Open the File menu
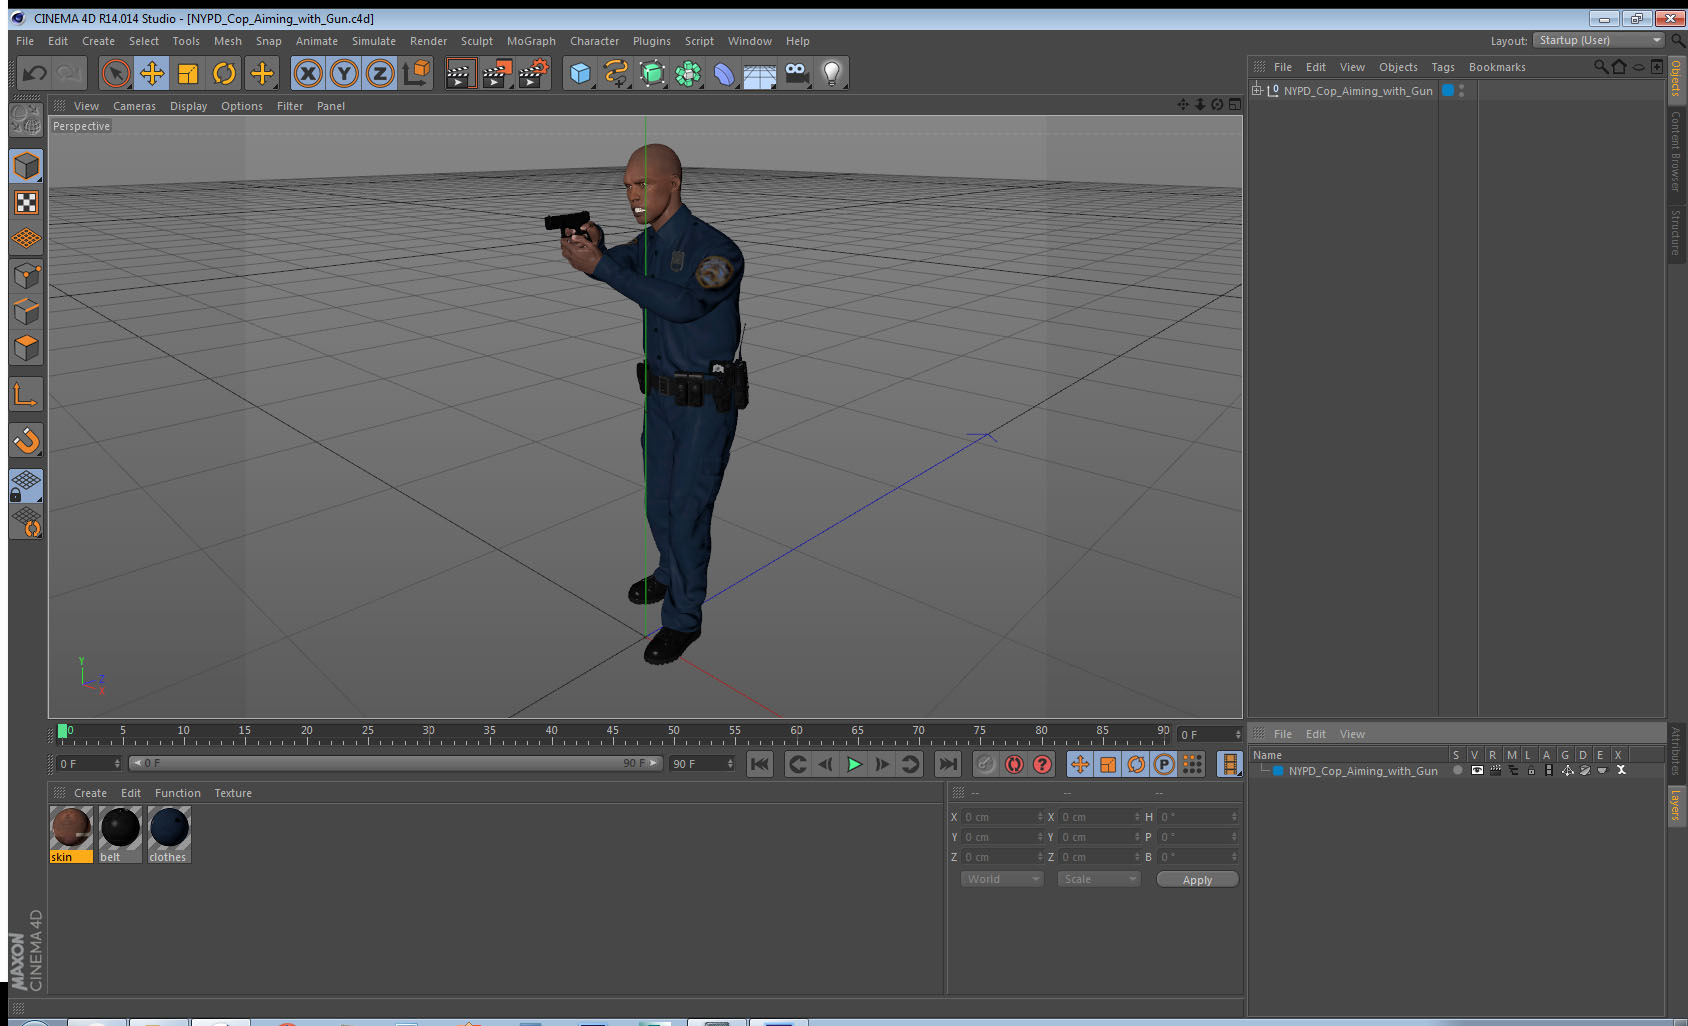Screen dimensions: 1688x1026 pos(25,41)
